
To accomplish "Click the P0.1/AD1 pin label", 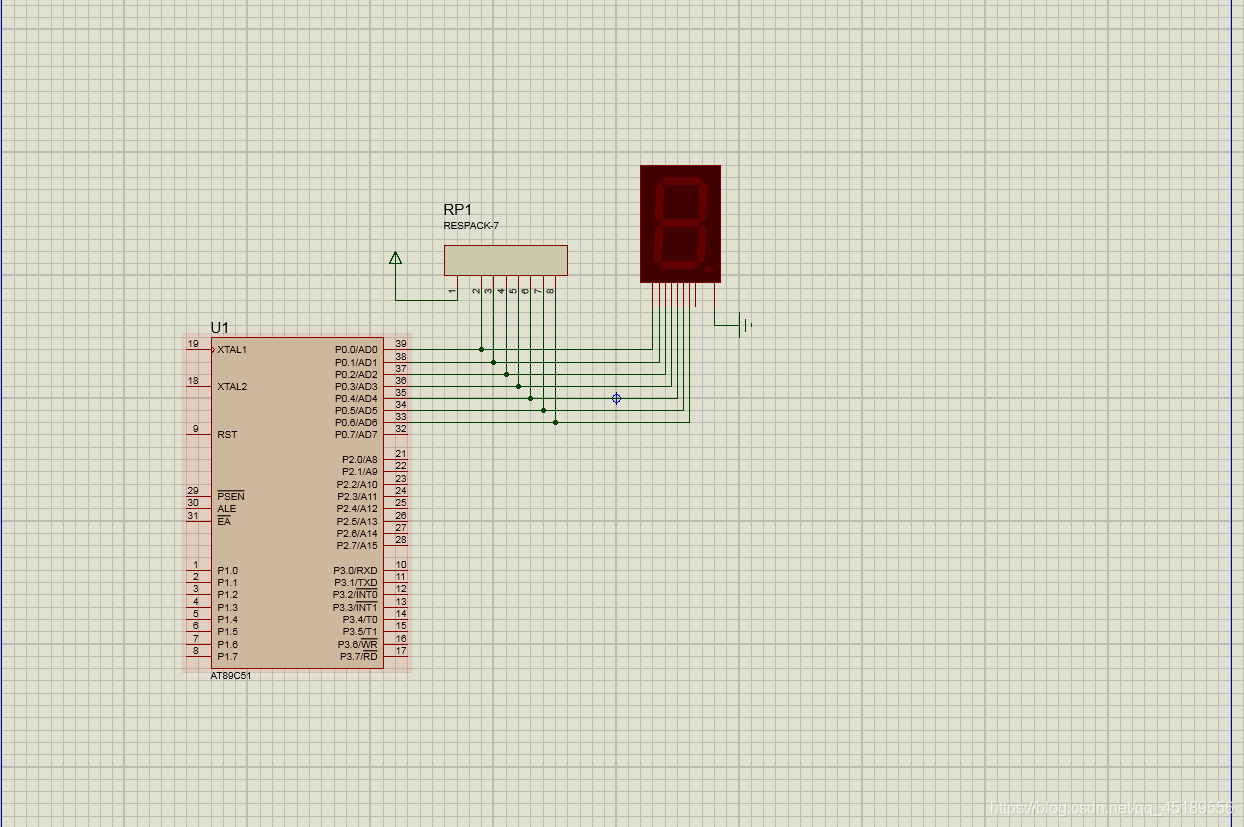I will 356,362.
